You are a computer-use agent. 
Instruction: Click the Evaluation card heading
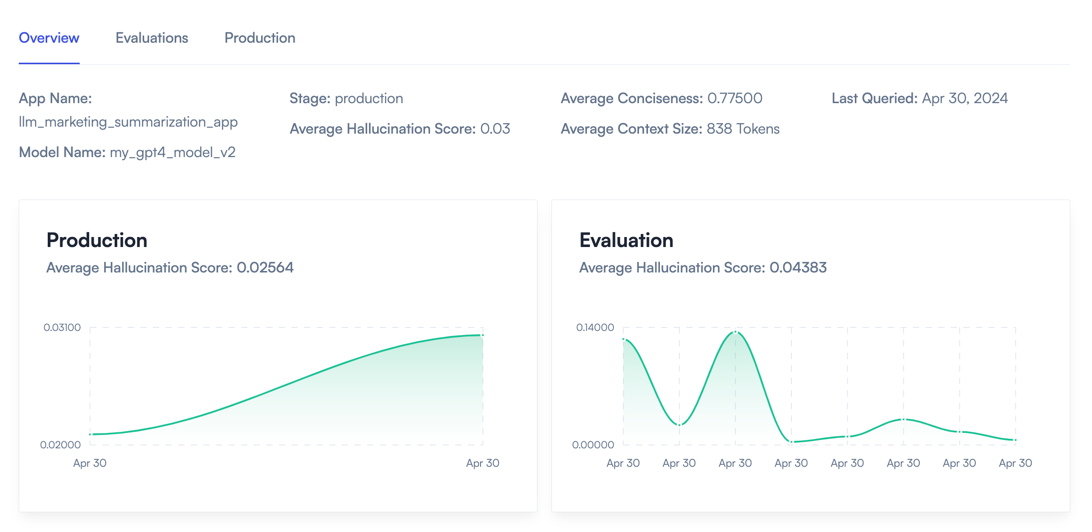coord(626,240)
